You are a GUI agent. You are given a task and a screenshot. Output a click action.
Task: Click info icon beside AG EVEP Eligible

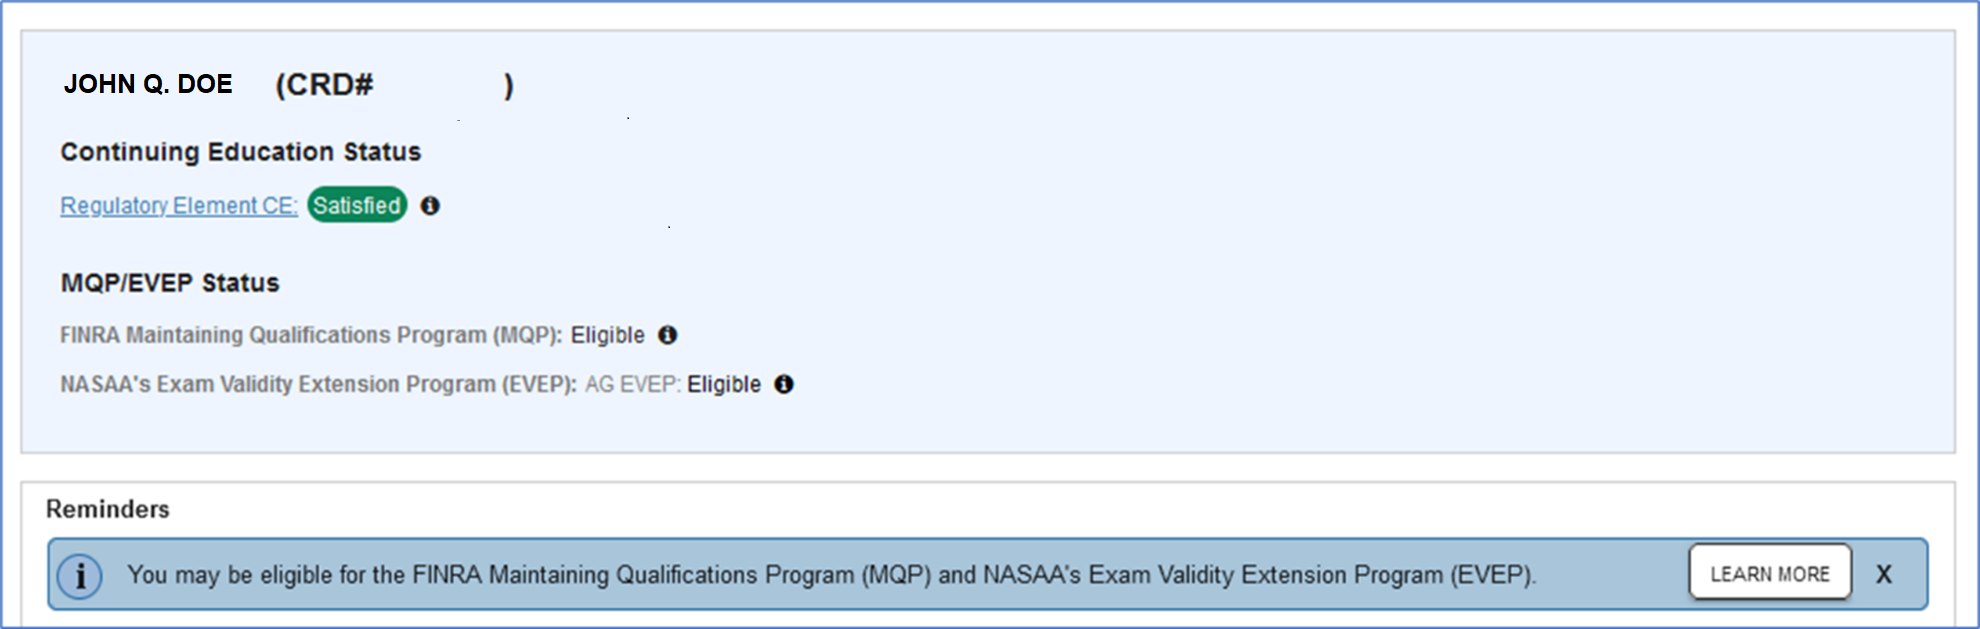(784, 384)
